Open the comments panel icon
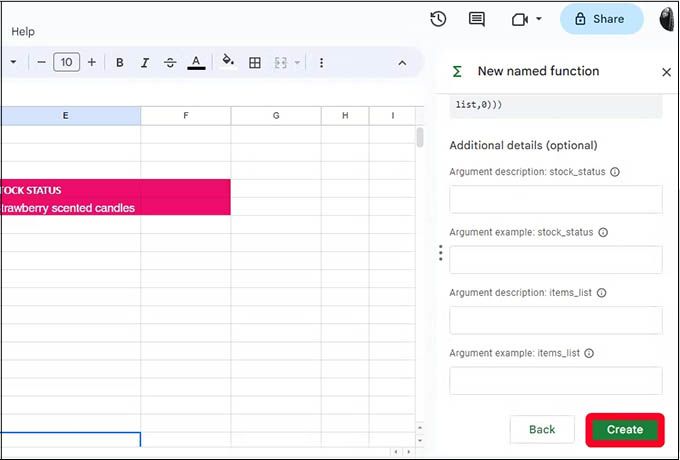 click(477, 19)
